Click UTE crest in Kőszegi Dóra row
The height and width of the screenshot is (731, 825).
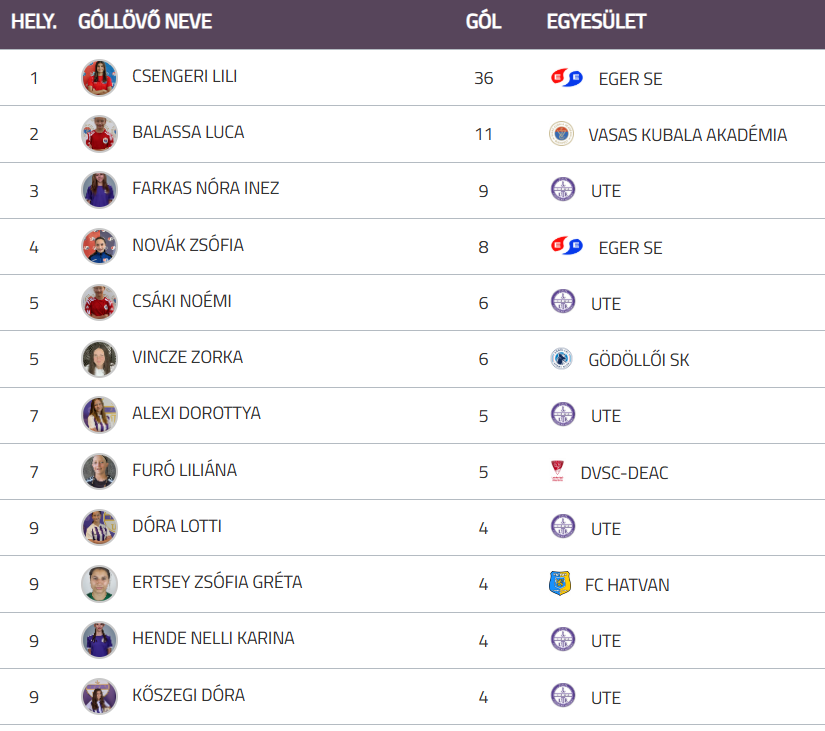click(563, 696)
